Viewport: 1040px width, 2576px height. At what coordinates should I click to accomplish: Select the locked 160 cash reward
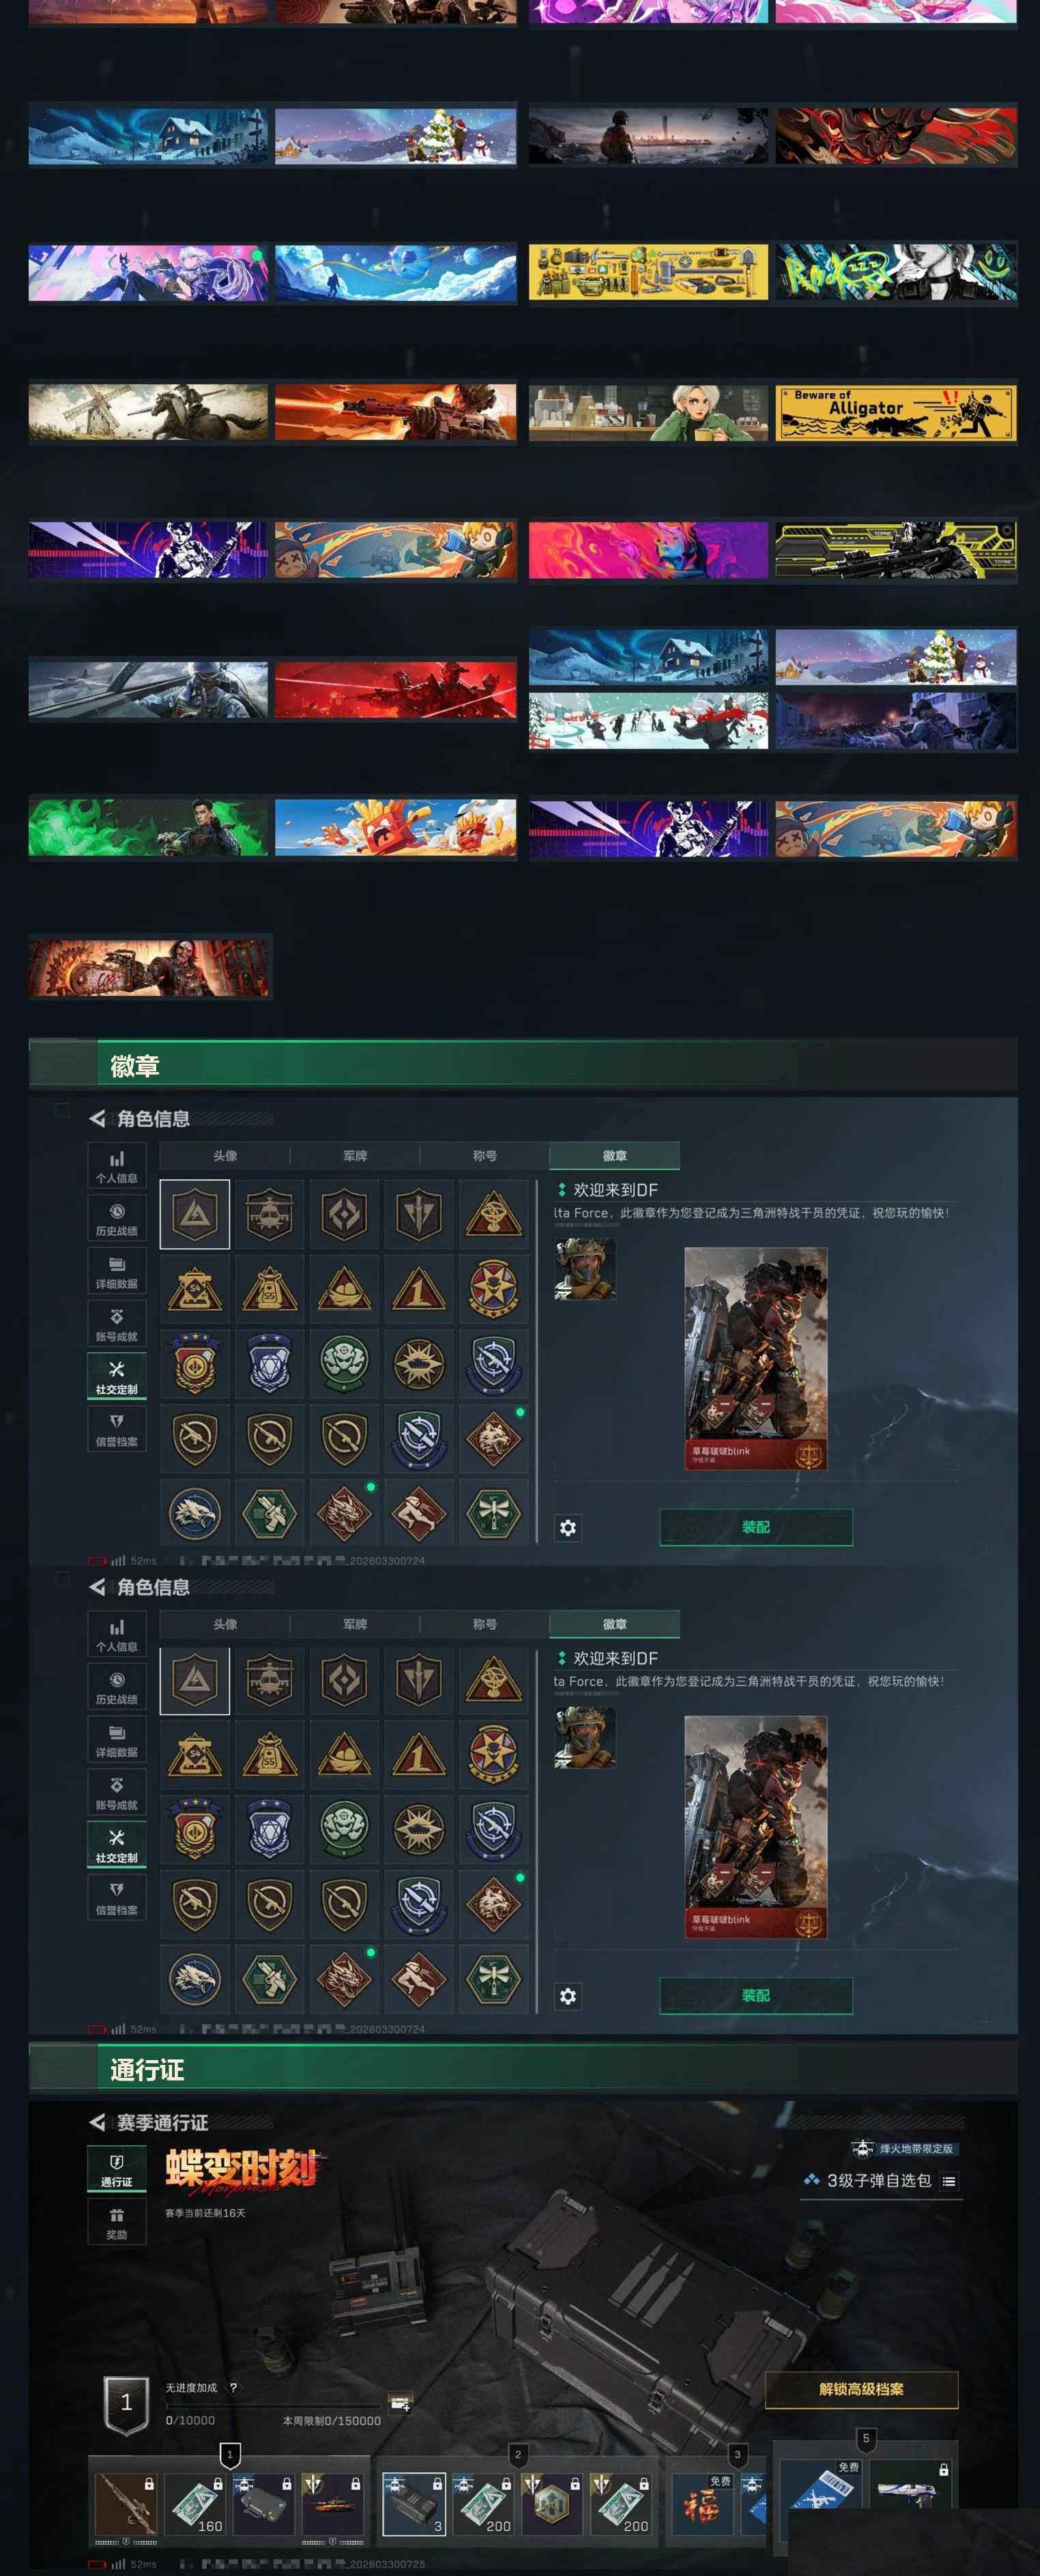coord(195,2504)
